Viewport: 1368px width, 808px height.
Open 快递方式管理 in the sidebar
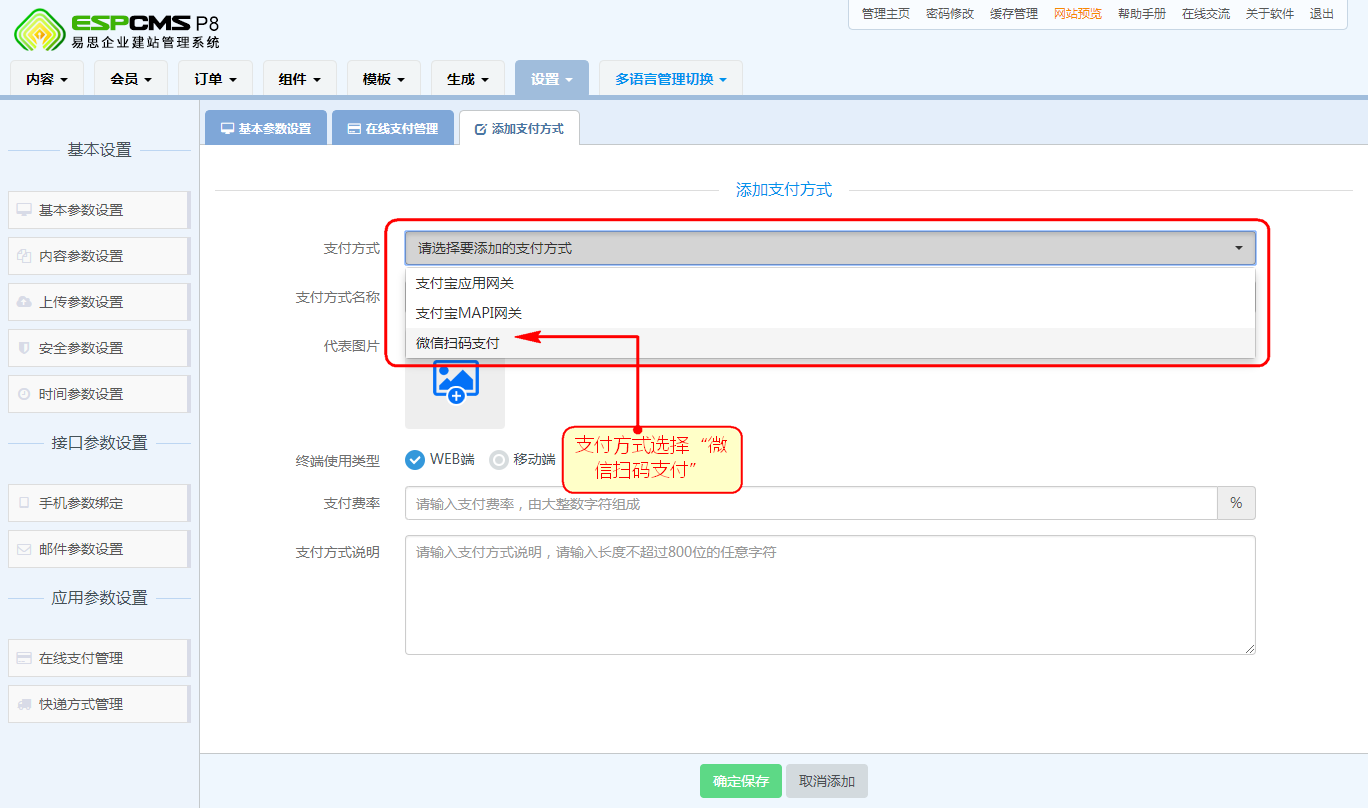(x=98, y=704)
